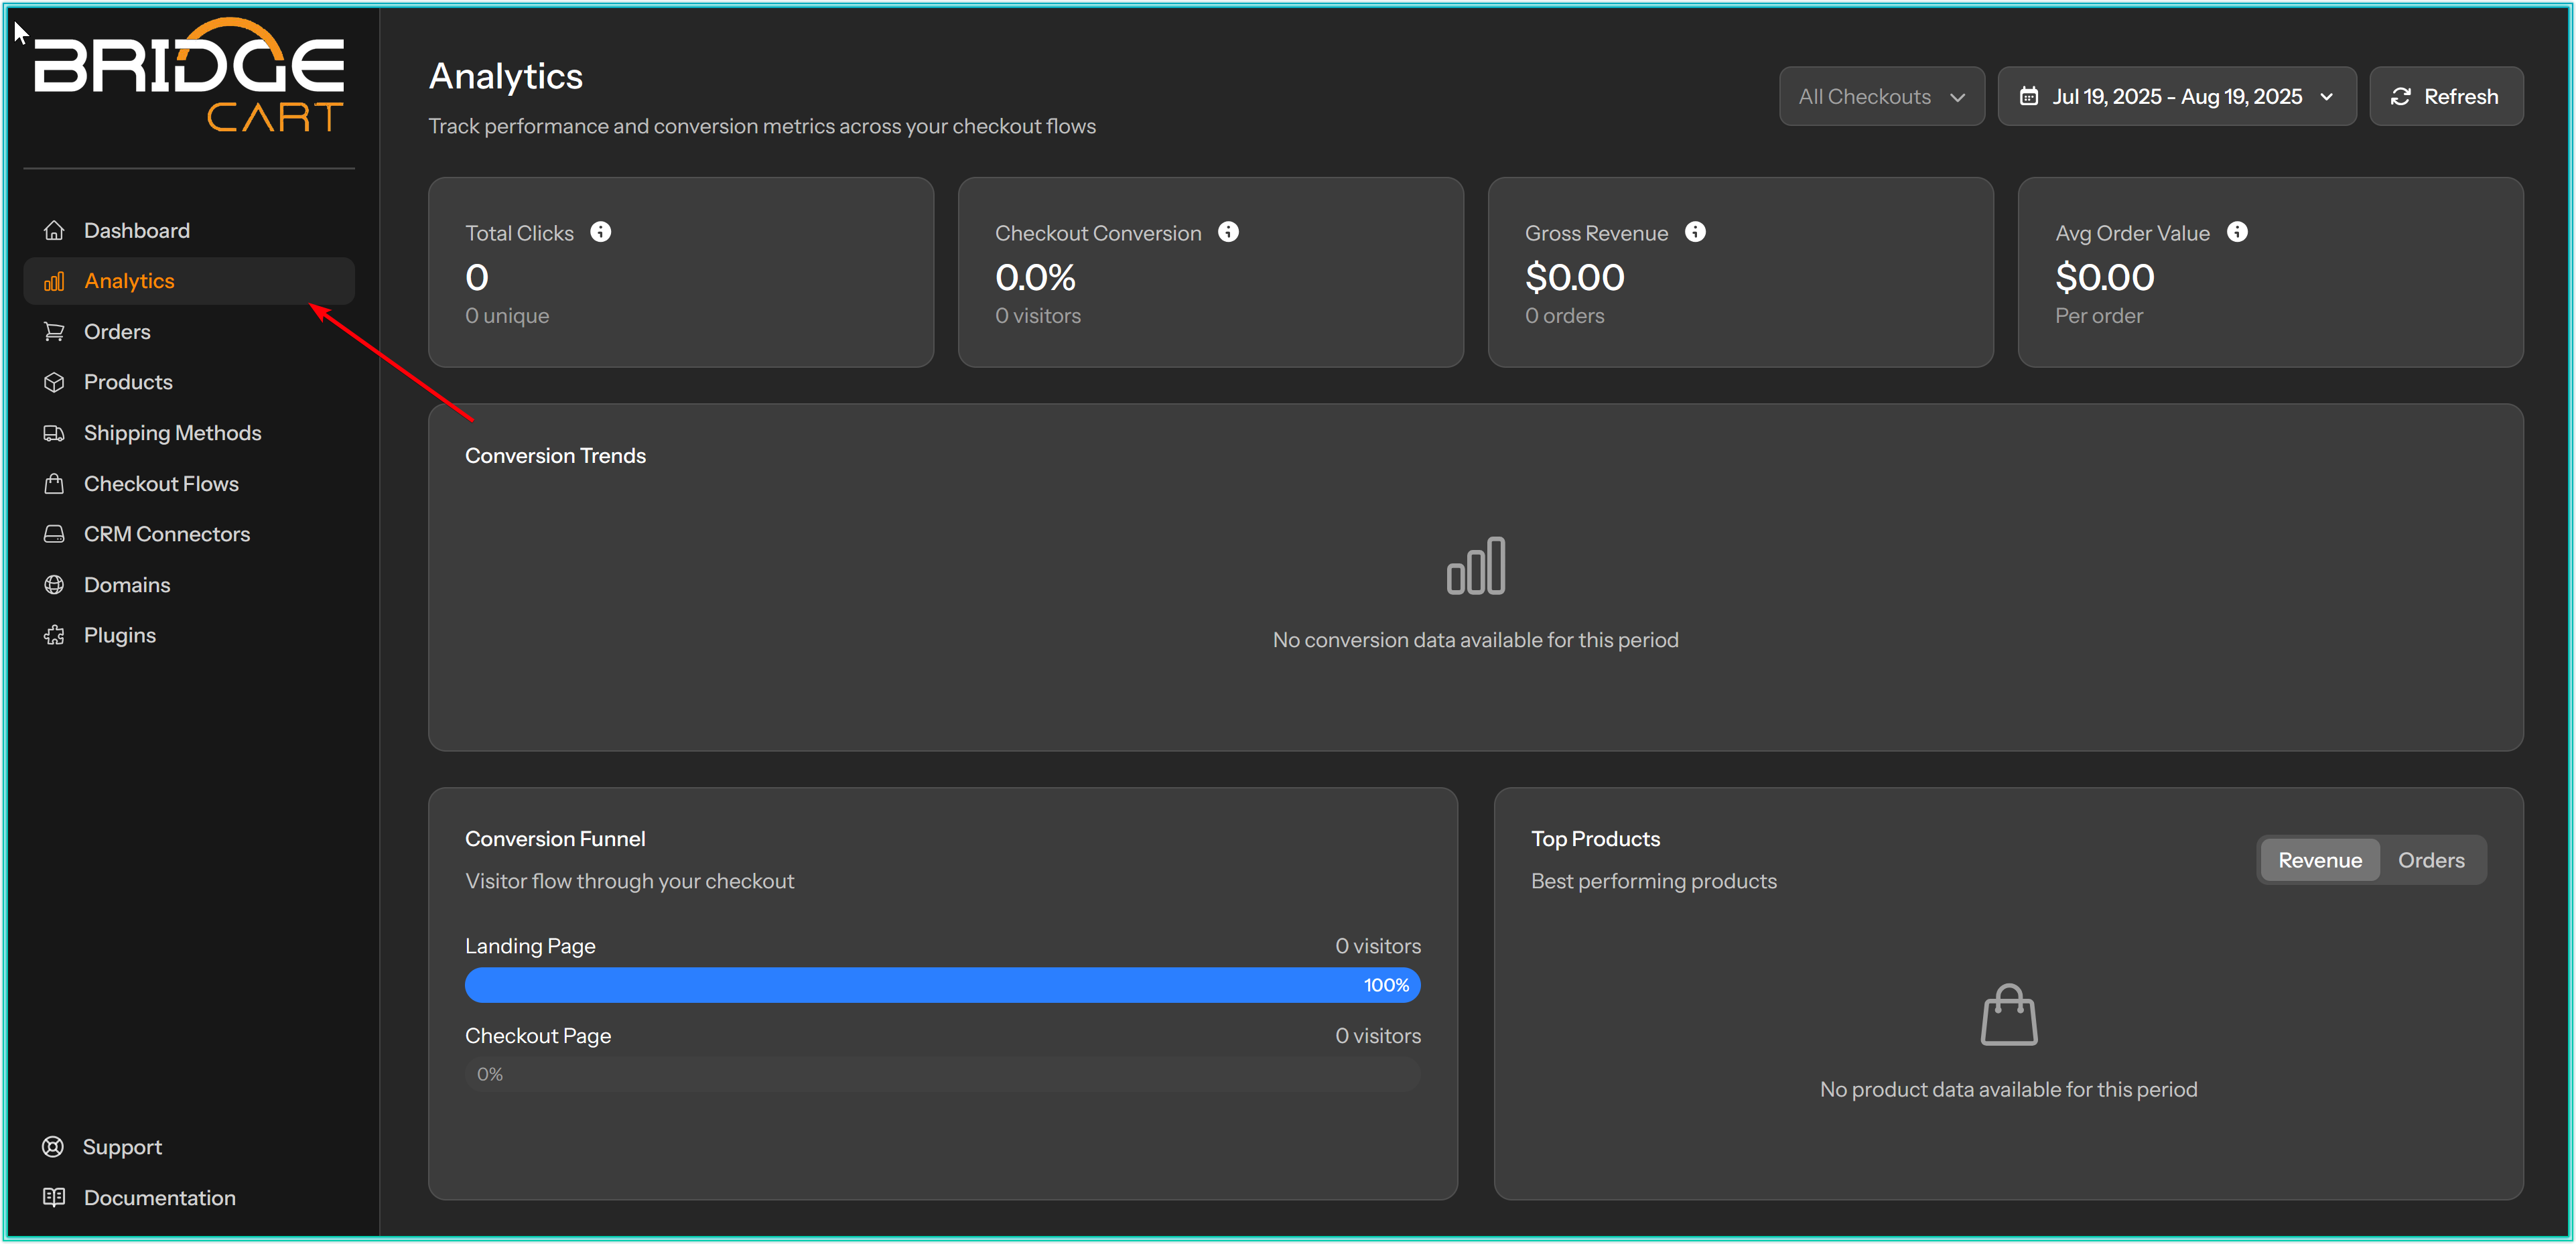Switch Top Products view to Revenue
This screenshot has width=2576, height=1244.
[2319, 860]
